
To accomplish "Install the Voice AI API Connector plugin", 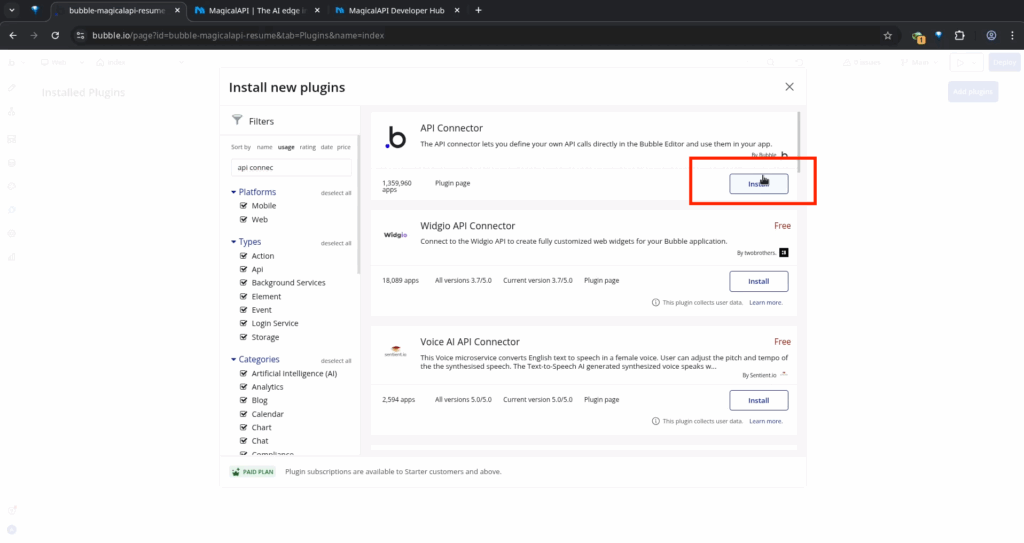I will (x=758, y=400).
